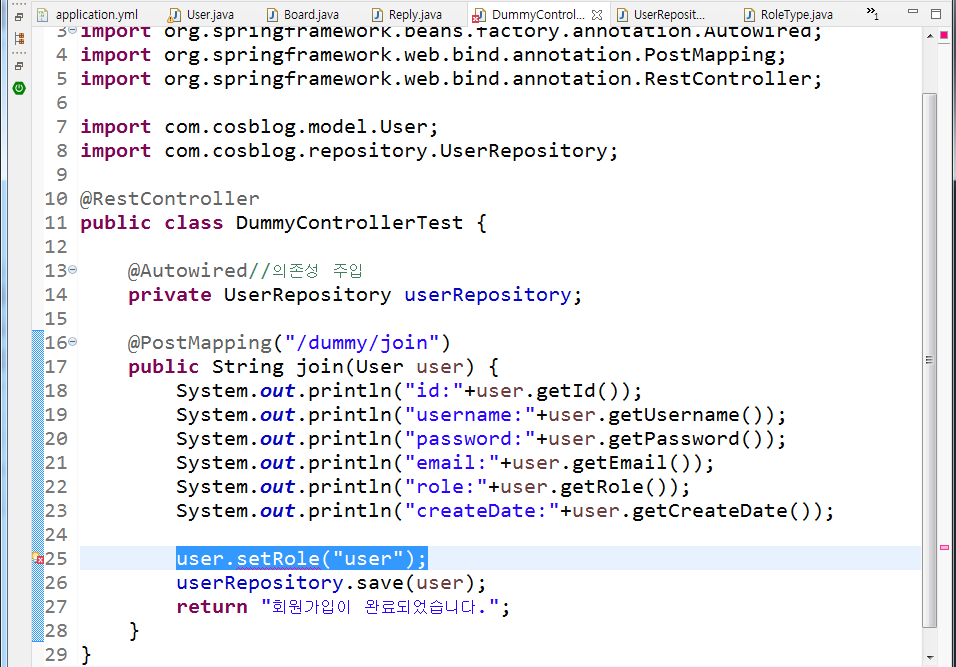The height and width of the screenshot is (667, 956).
Task: Collapse the join method fold on line 16
Action: click(73, 341)
